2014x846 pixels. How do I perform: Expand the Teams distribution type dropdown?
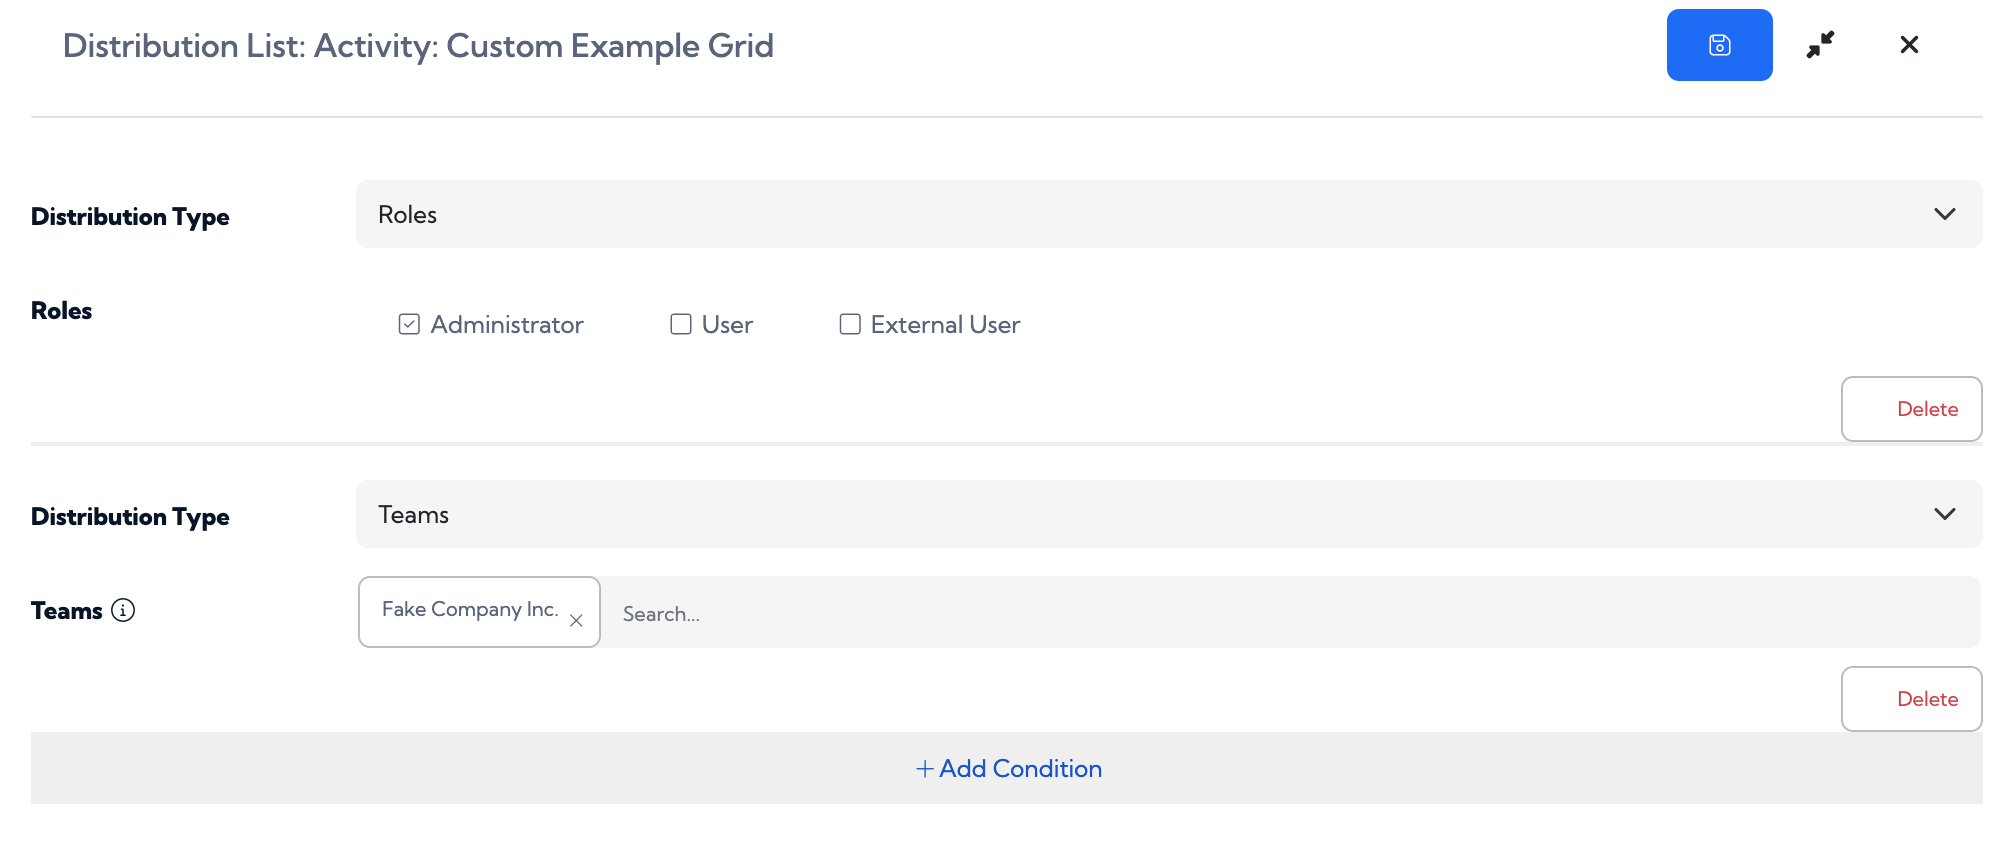1167,514
